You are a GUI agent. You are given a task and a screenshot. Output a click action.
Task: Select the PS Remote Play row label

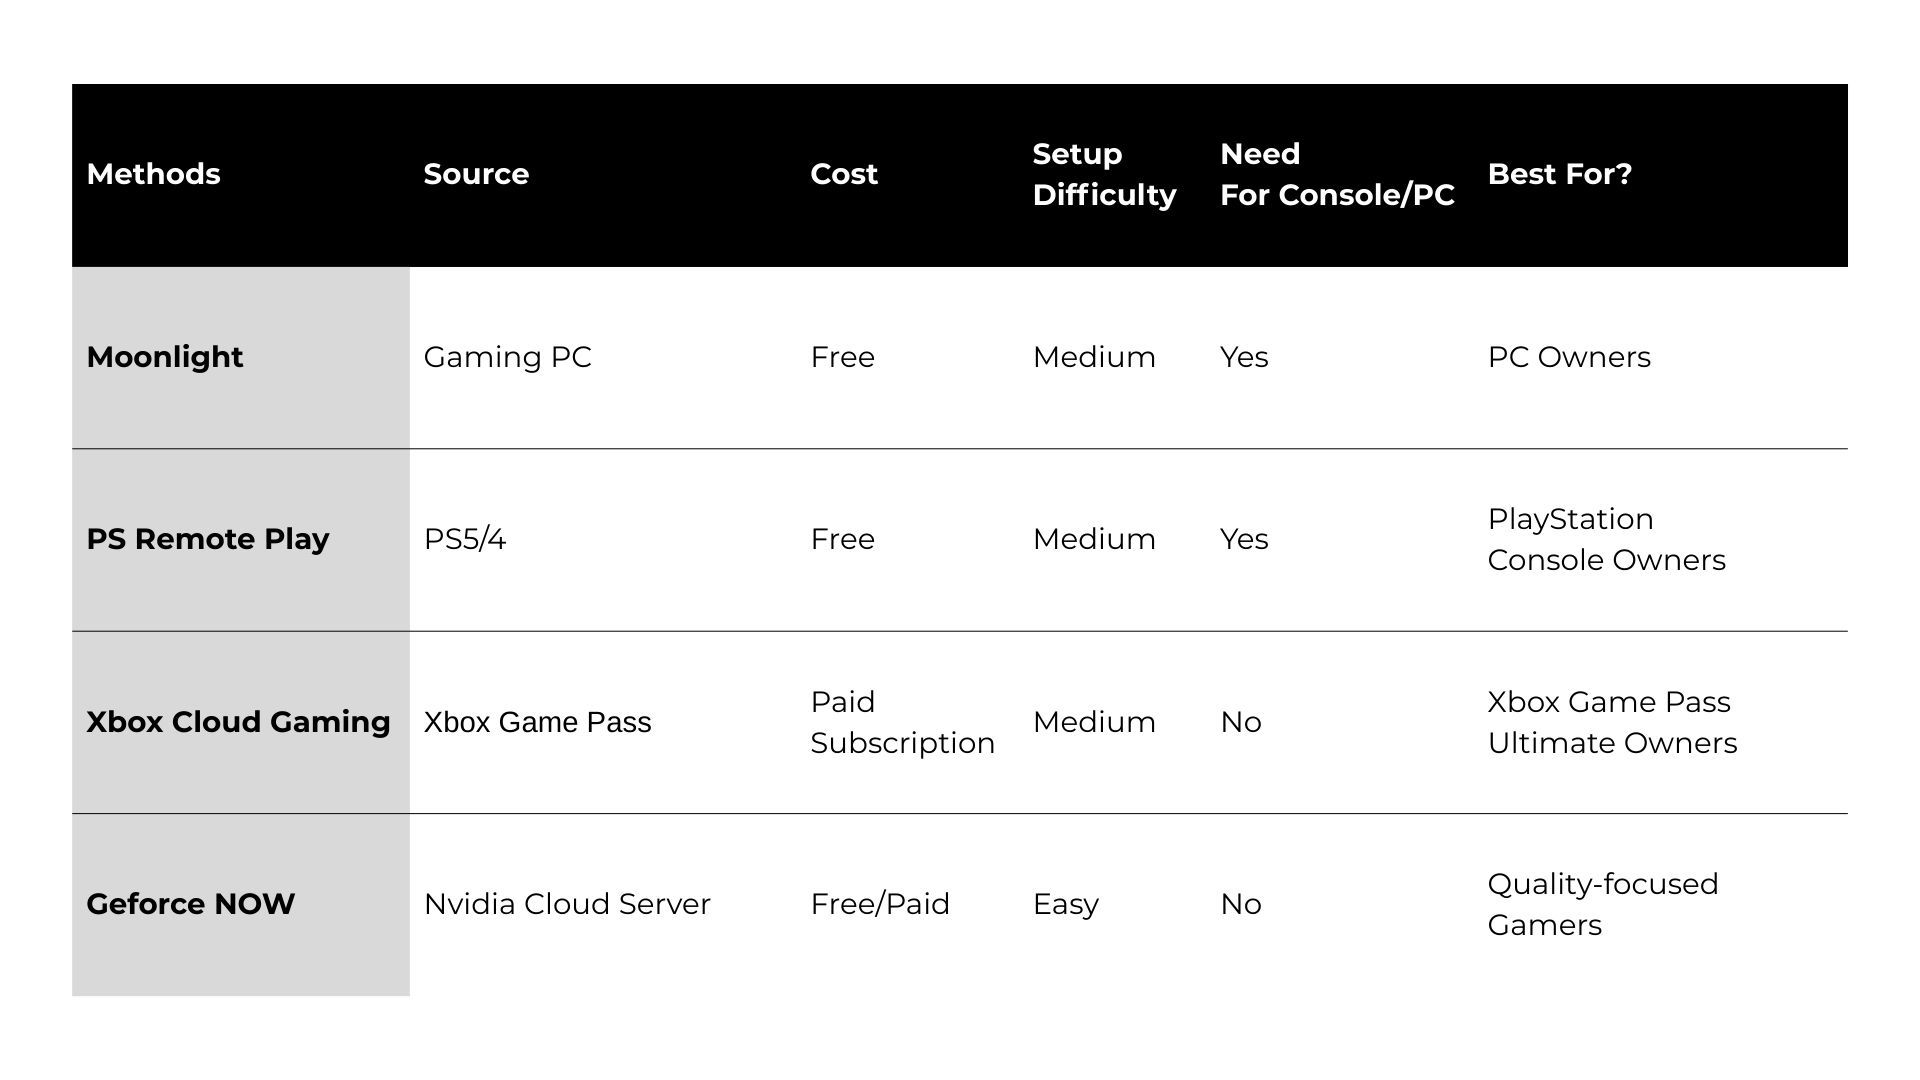pos(208,539)
